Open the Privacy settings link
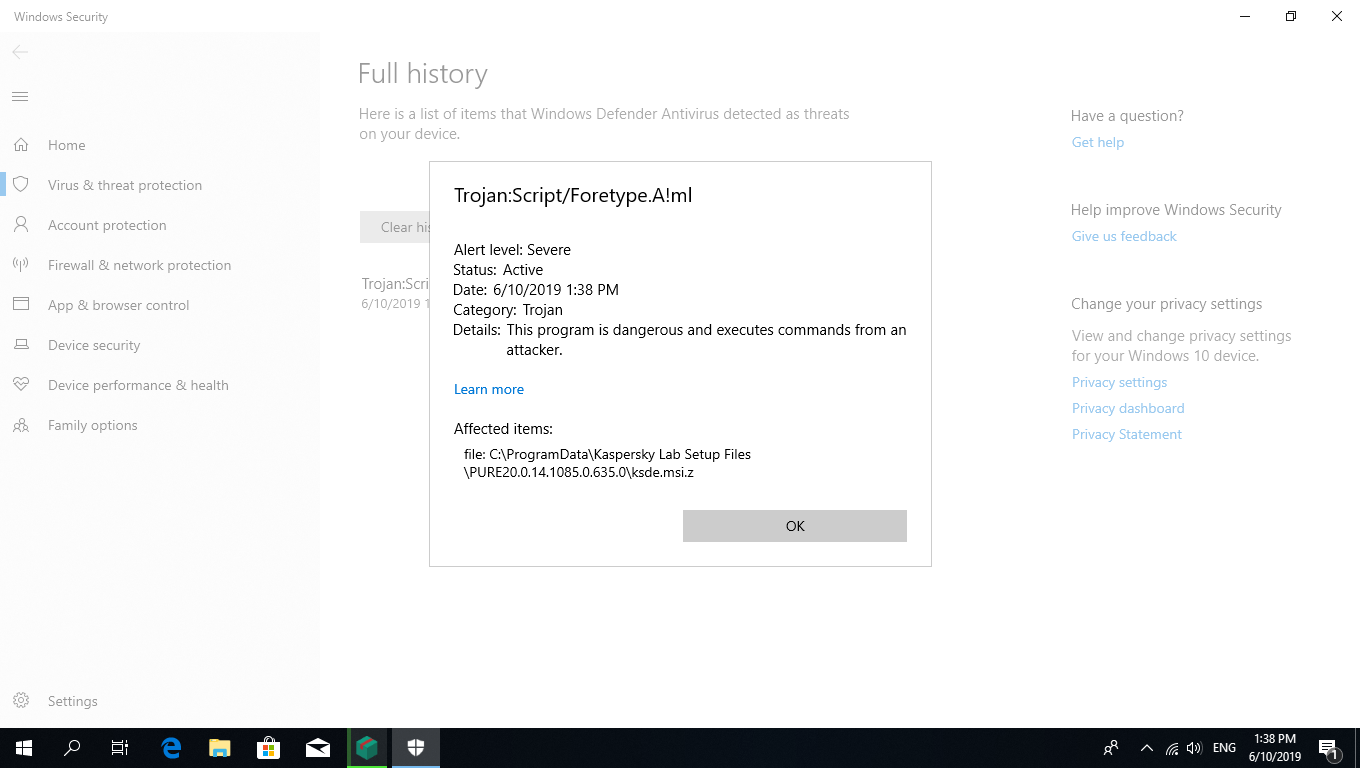This screenshot has height=768, width=1360. pyautogui.click(x=1119, y=382)
